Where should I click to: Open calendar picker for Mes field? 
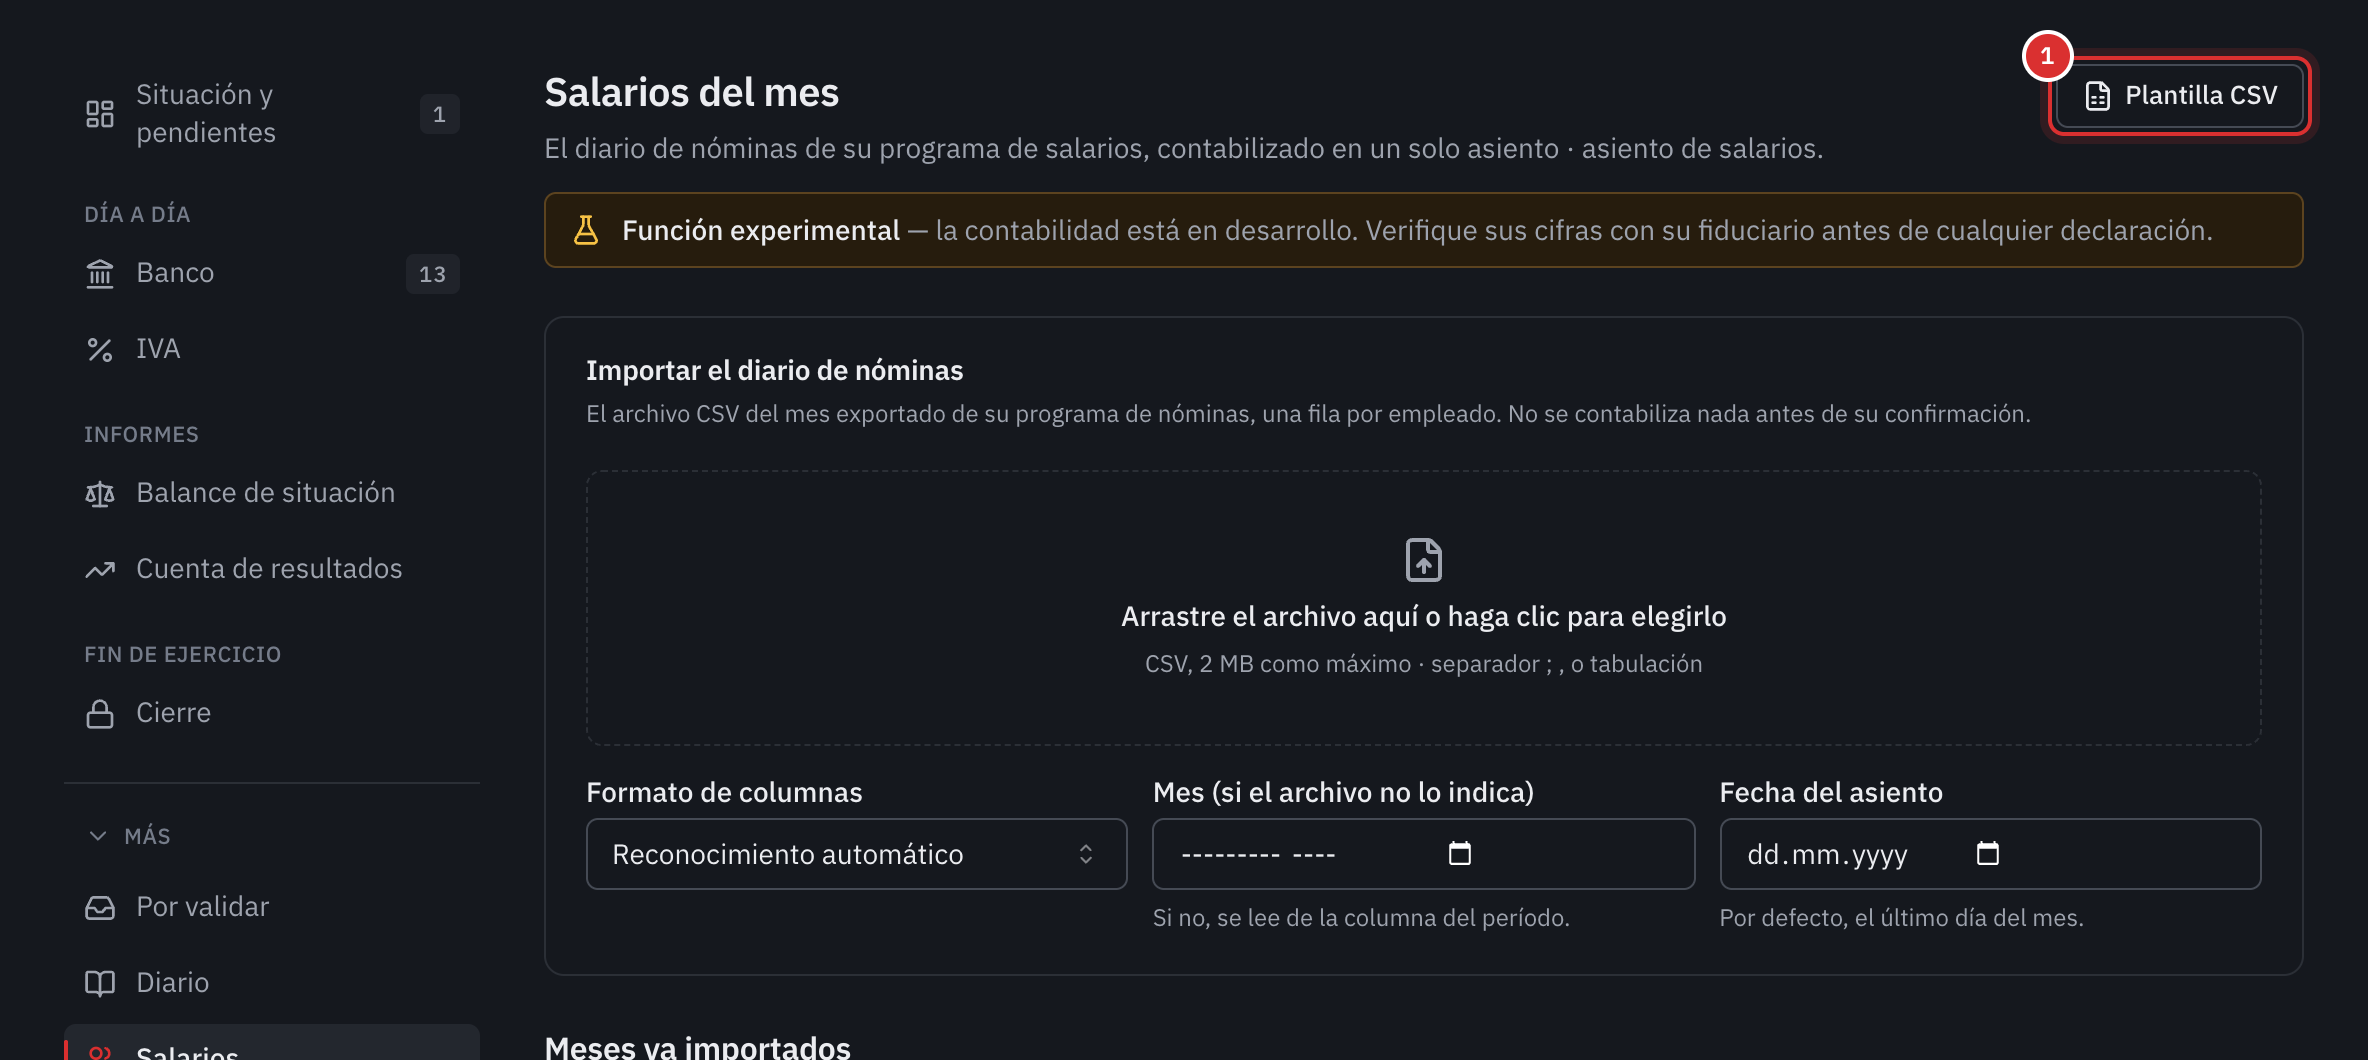pos(1460,853)
